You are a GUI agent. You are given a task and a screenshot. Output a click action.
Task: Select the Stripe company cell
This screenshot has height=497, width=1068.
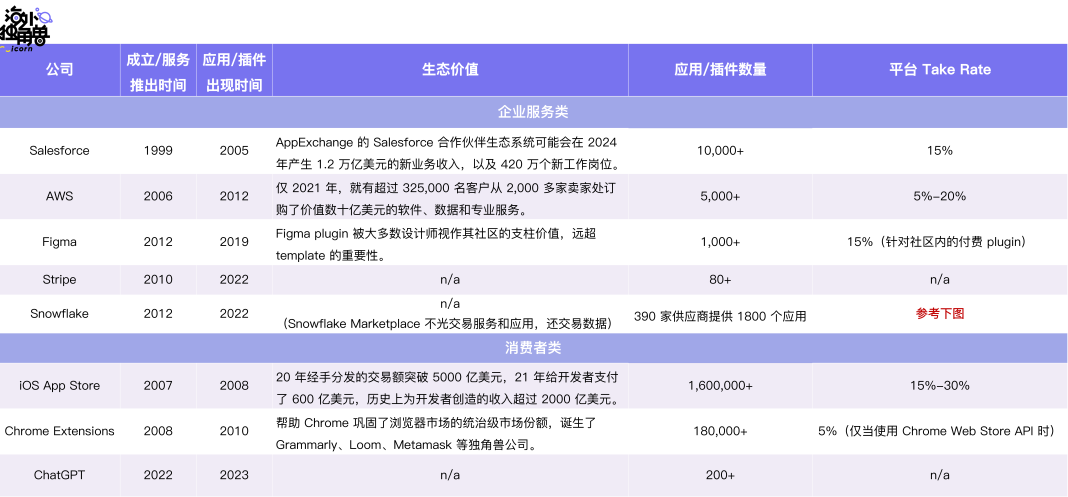(59, 280)
